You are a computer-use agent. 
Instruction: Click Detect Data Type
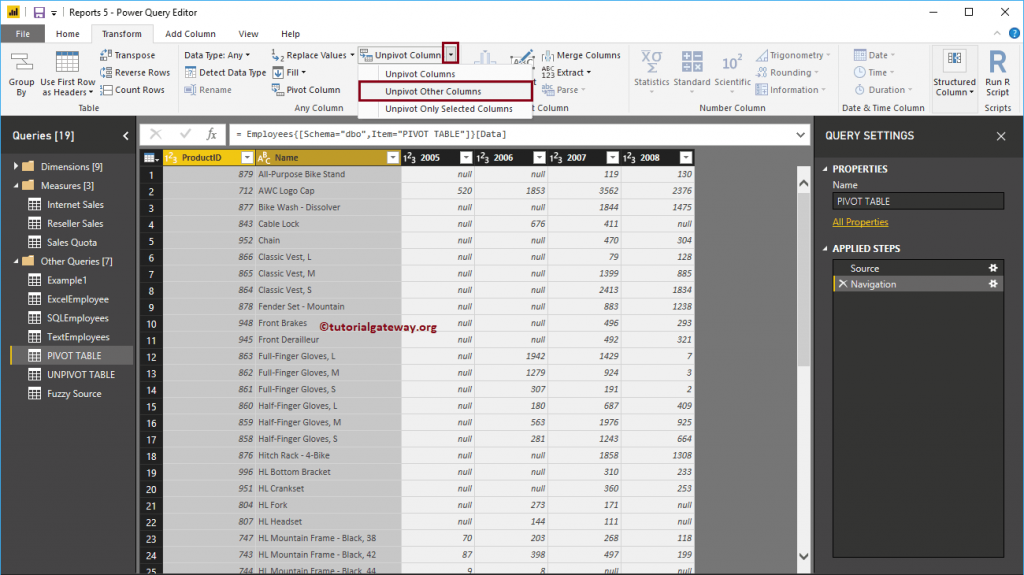pos(225,73)
